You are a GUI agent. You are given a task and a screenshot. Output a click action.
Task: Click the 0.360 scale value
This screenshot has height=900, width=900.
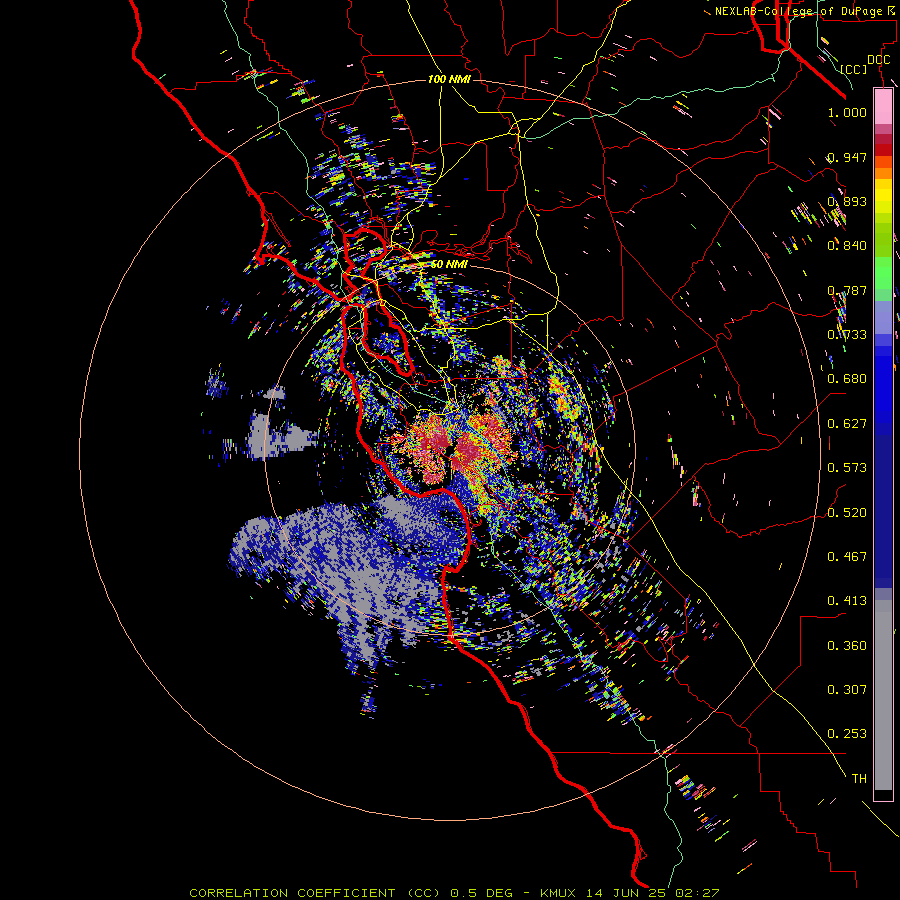847,646
